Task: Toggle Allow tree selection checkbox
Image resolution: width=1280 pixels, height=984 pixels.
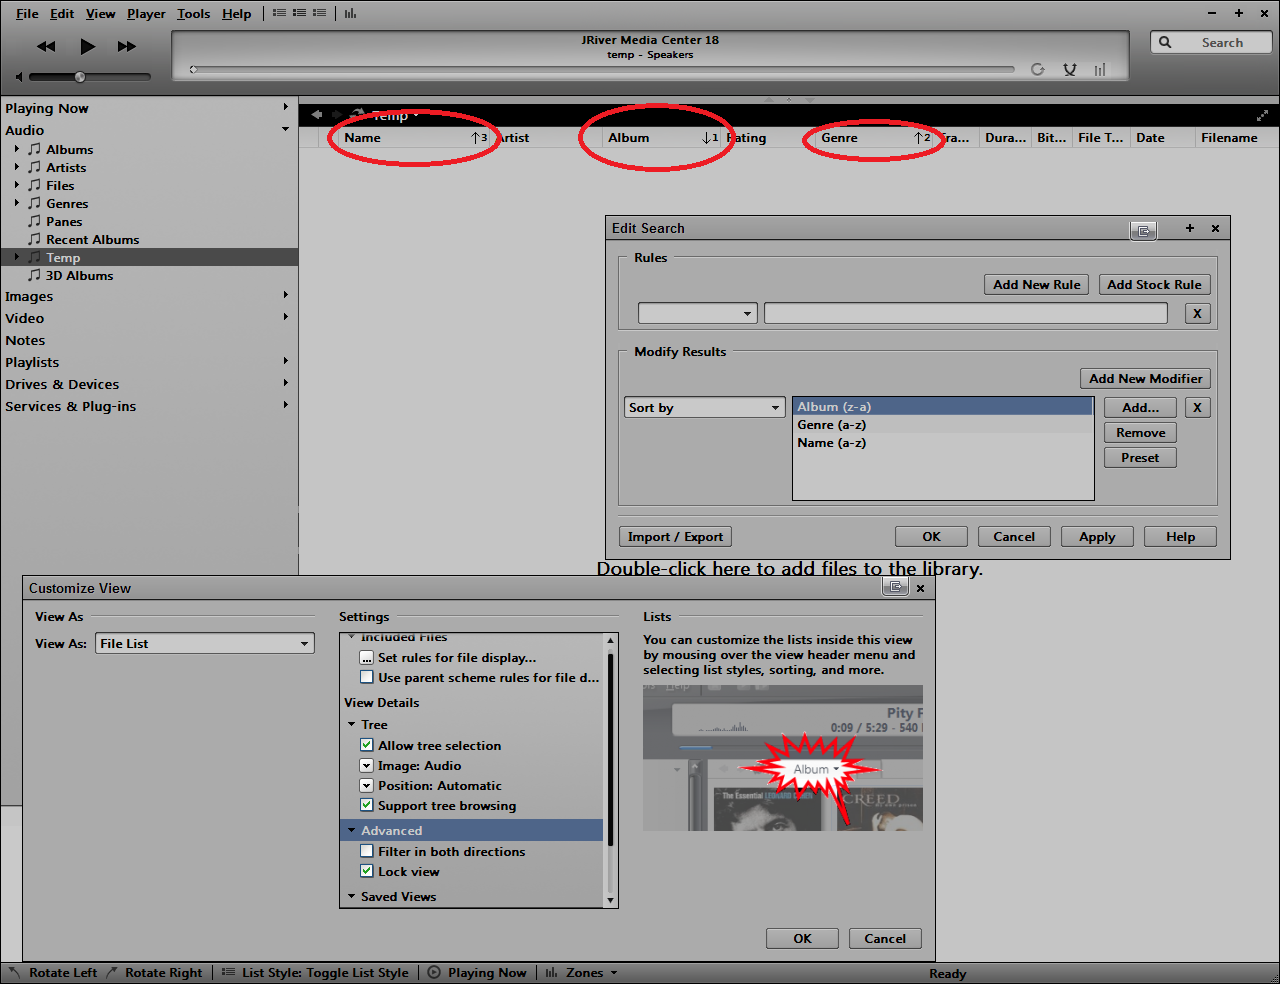Action: coord(367,745)
